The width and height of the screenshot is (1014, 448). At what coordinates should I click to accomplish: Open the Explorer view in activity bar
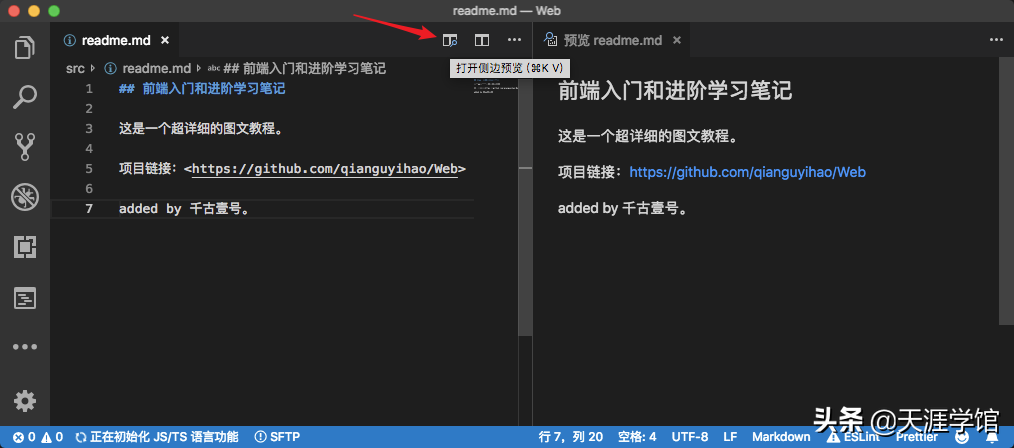[25, 48]
